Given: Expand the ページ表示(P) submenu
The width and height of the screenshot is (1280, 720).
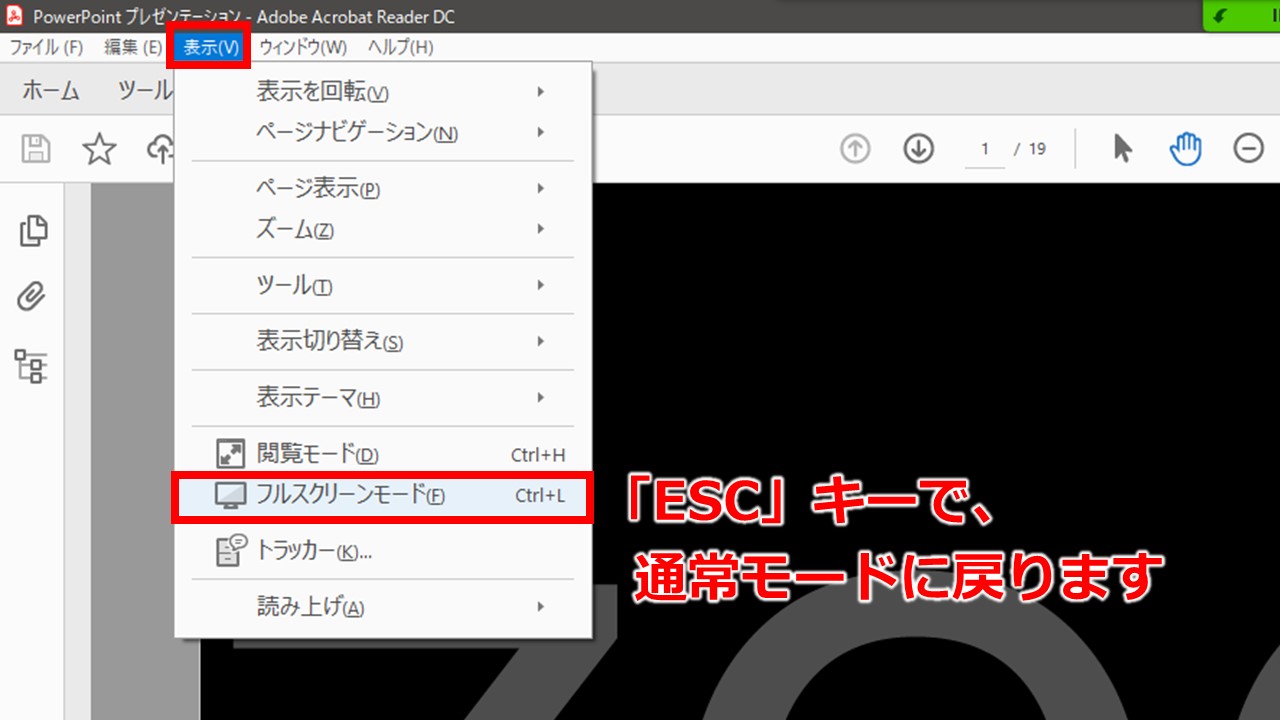Looking at the screenshot, I should (x=383, y=189).
